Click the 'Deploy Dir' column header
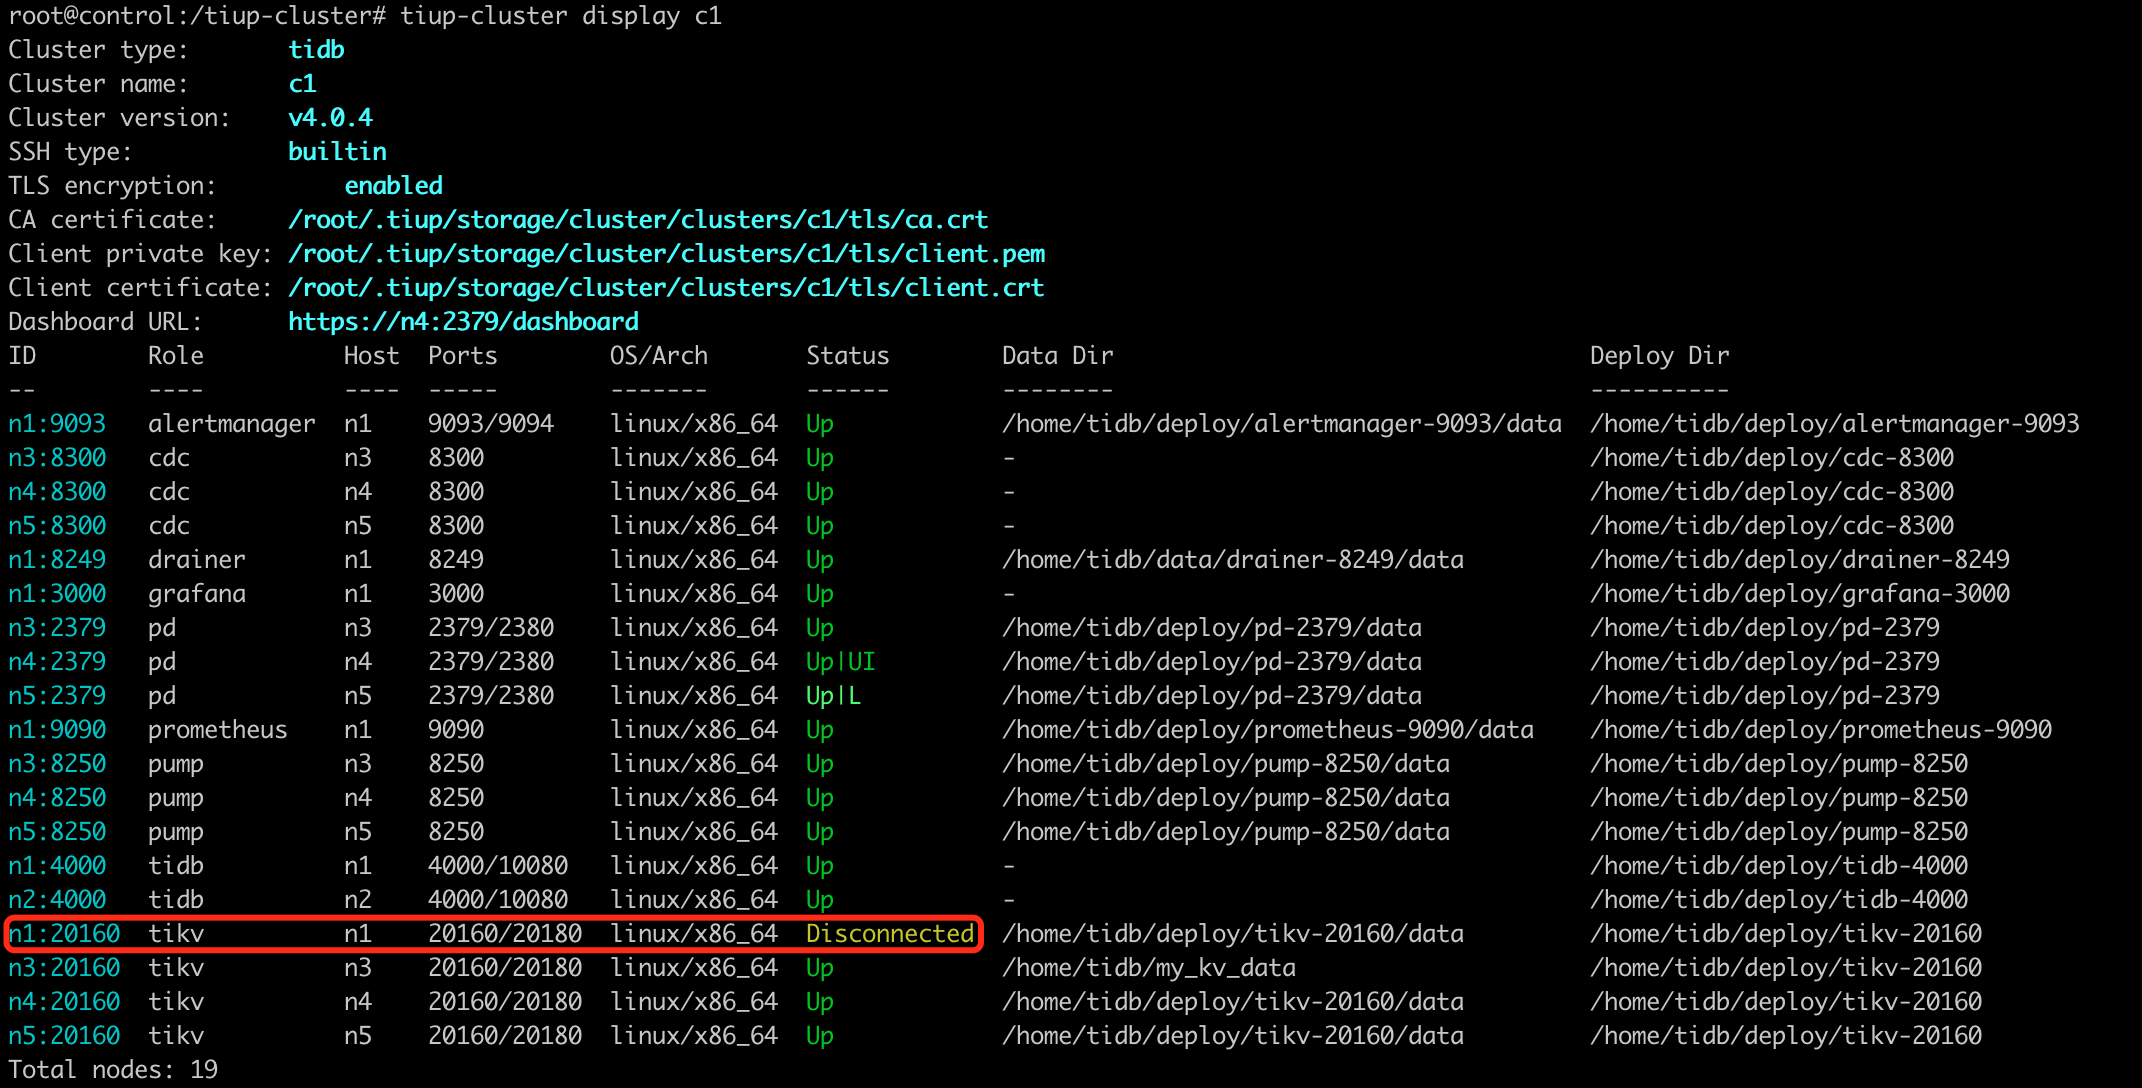2142x1088 pixels. [x=1659, y=356]
